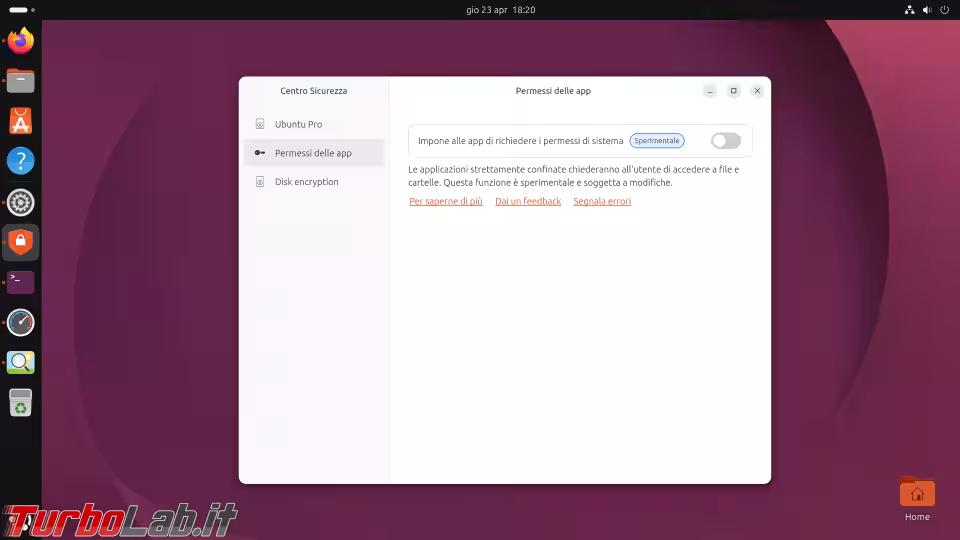960x540 pixels.
Task: Click the Security Center shield dock icon
Action: 20,242
